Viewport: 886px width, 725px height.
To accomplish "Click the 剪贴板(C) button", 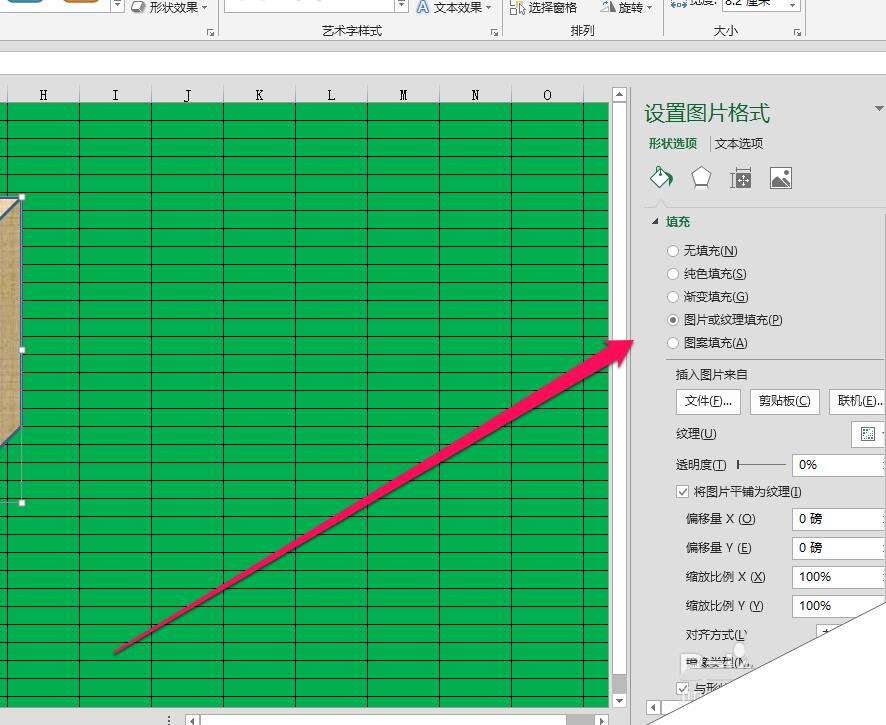I will point(784,401).
